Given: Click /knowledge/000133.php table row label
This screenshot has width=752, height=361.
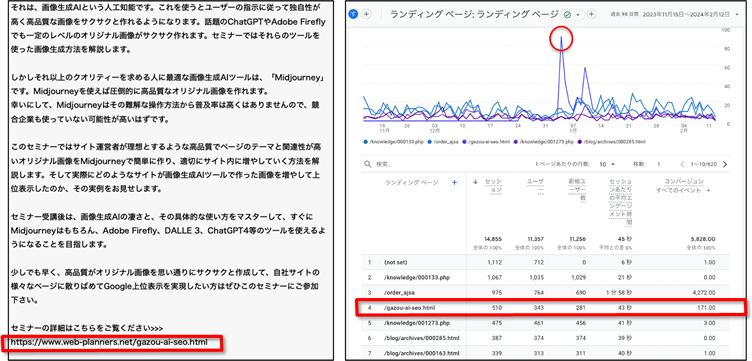Looking at the screenshot, I should tap(416, 278).
